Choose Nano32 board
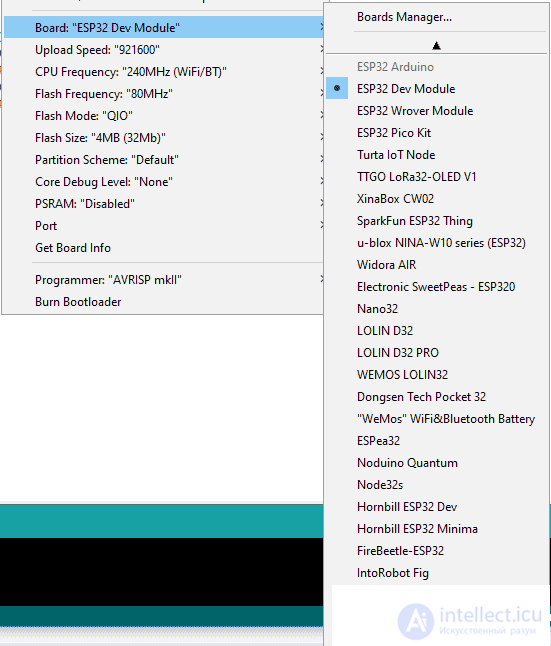This screenshot has width=551, height=646. (x=437, y=309)
